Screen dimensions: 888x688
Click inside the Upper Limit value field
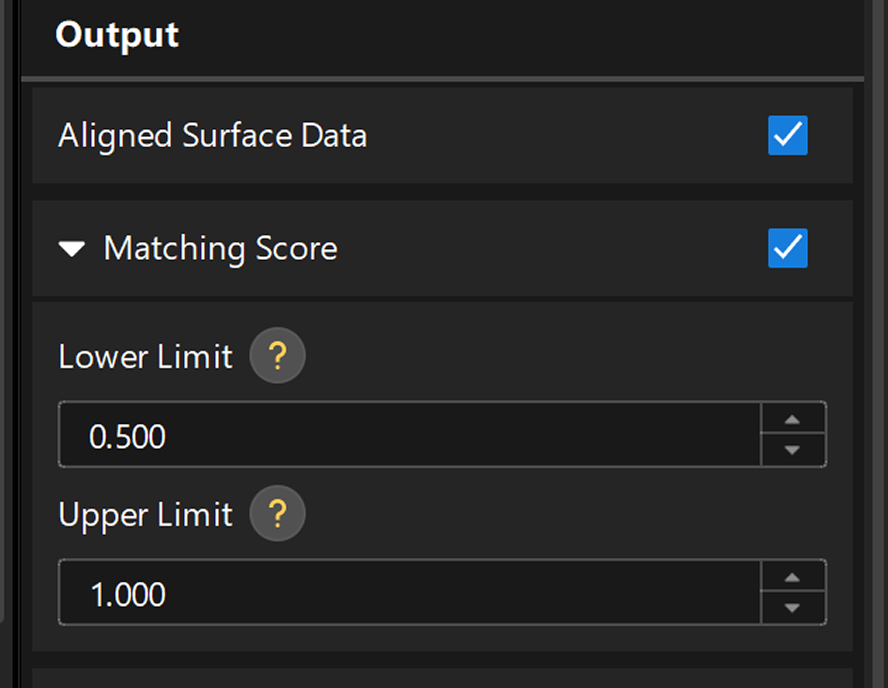(x=400, y=593)
